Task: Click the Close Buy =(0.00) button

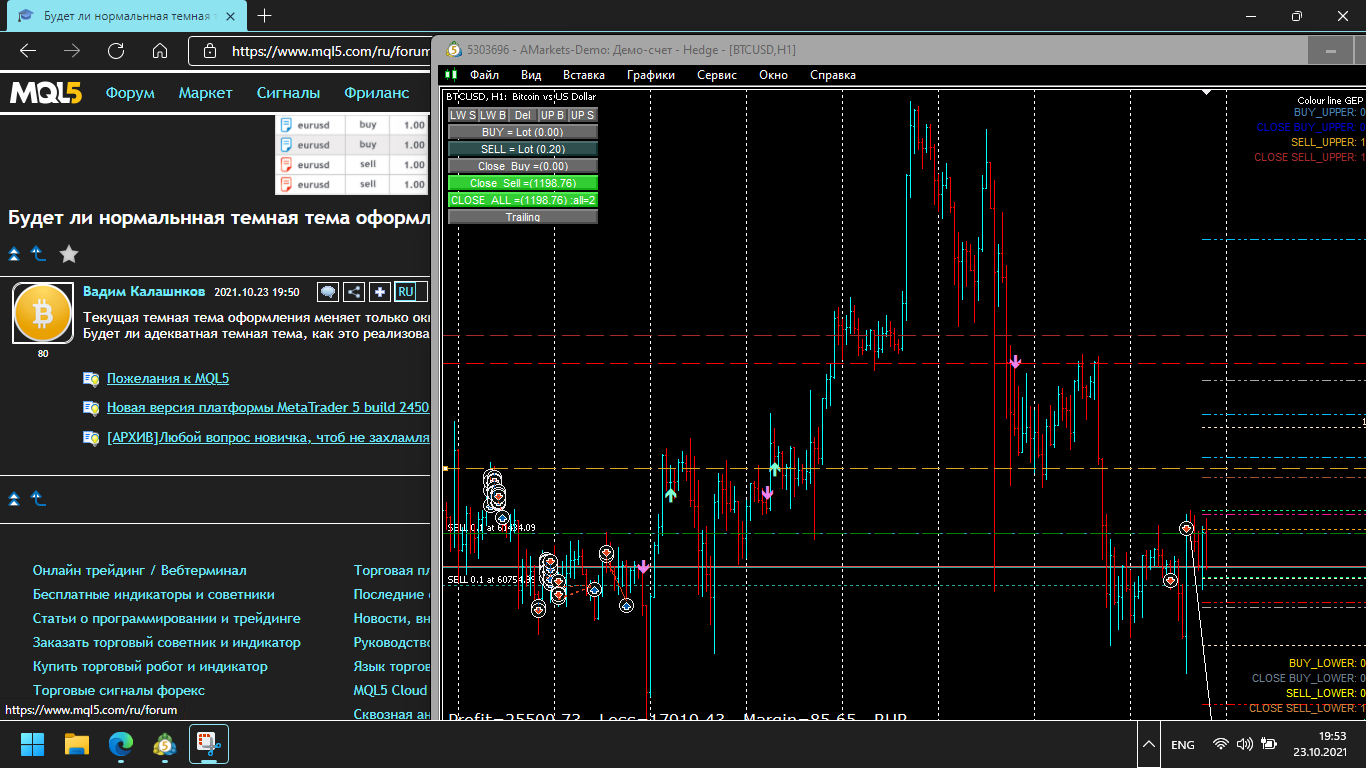Action: coord(523,166)
